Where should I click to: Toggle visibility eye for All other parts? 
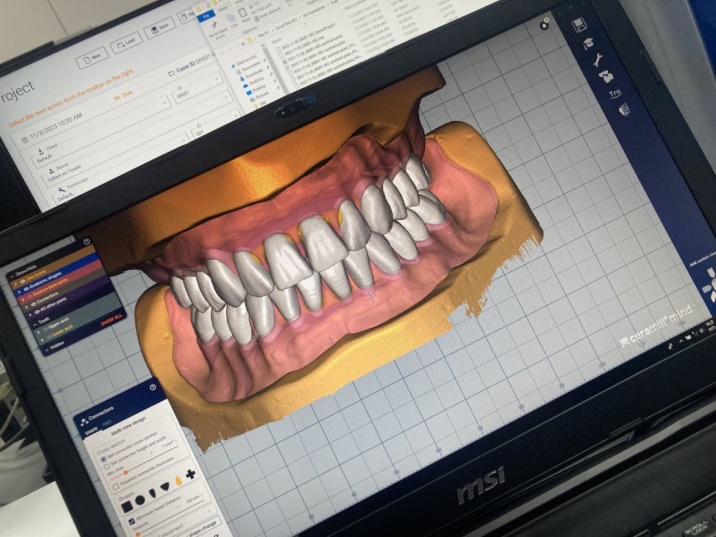point(36,312)
